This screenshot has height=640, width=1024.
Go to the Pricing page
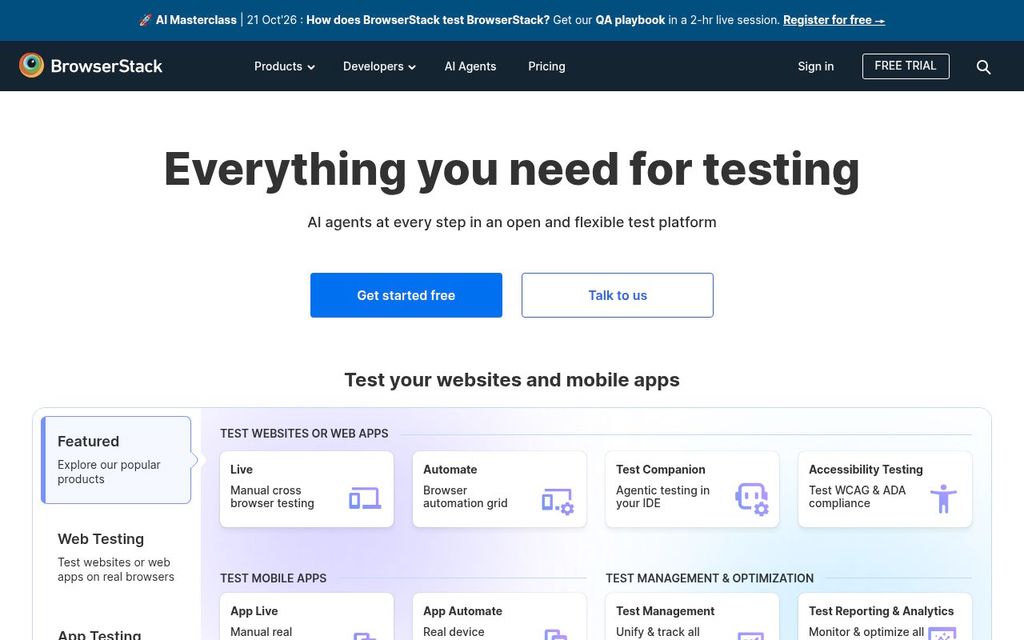547,67
